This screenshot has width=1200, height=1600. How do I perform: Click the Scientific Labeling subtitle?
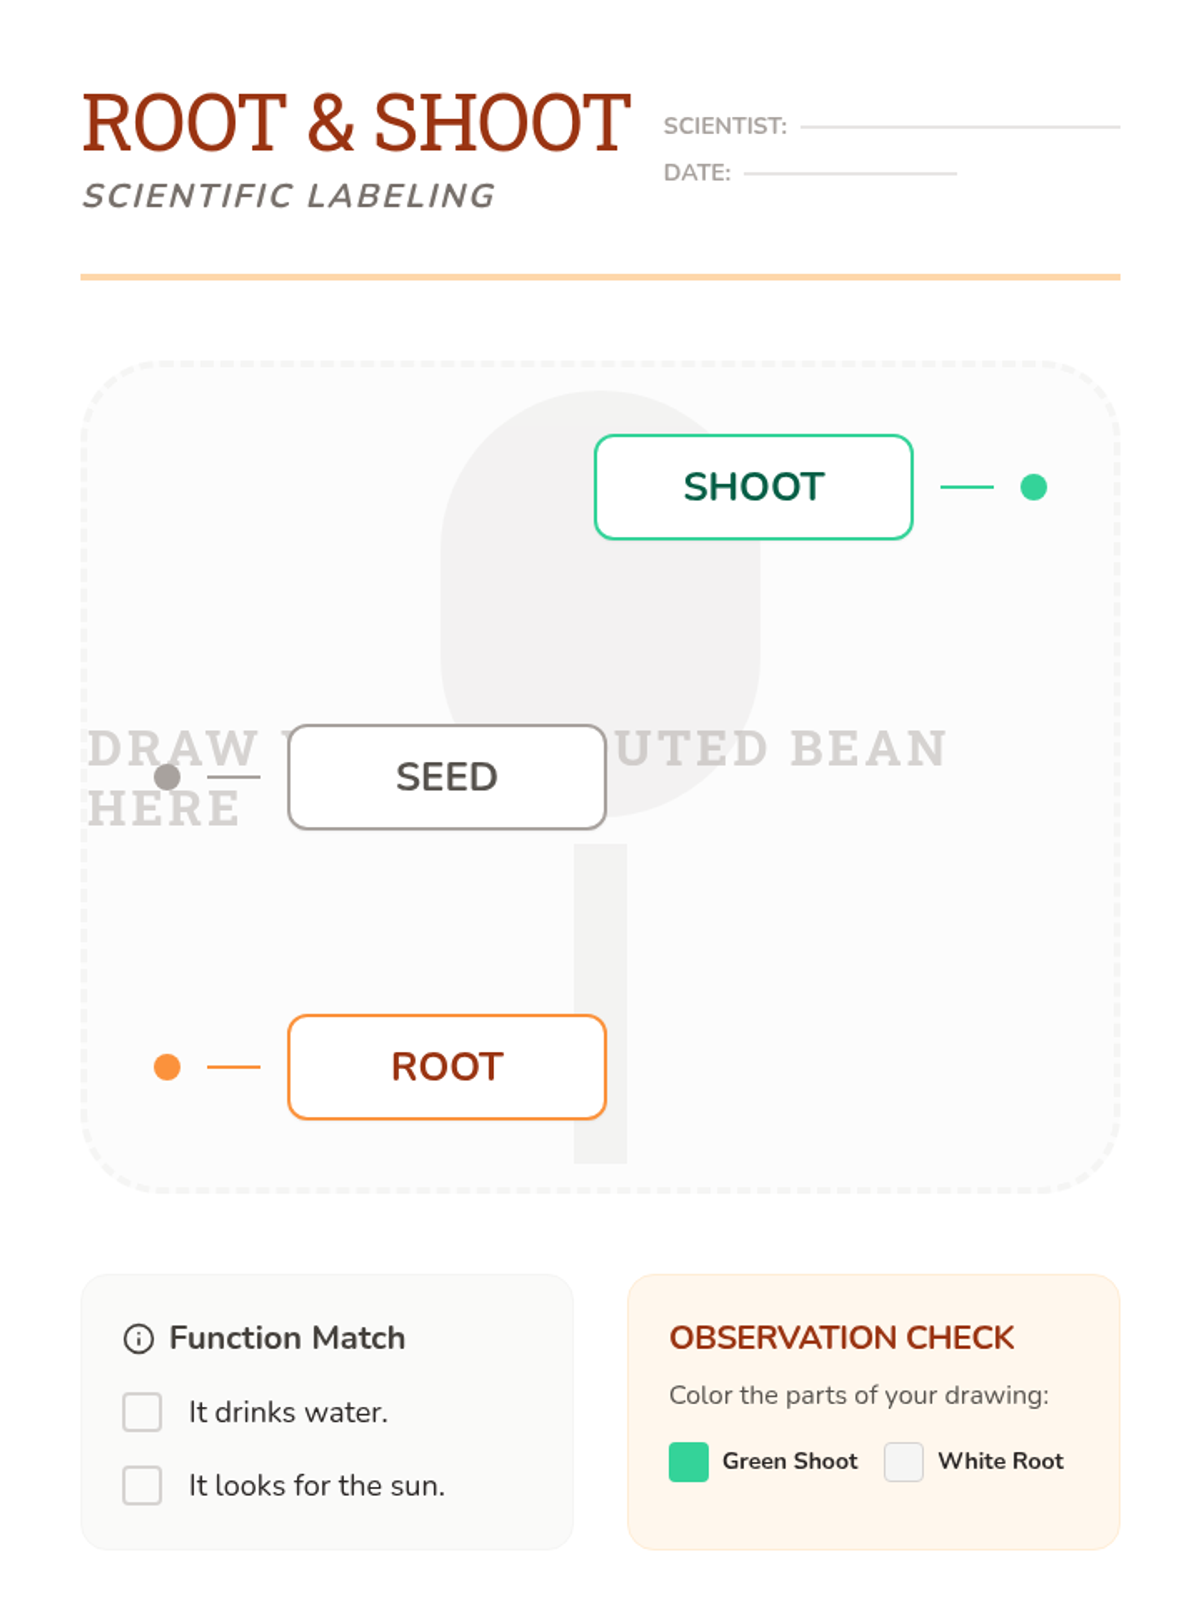click(x=289, y=196)
